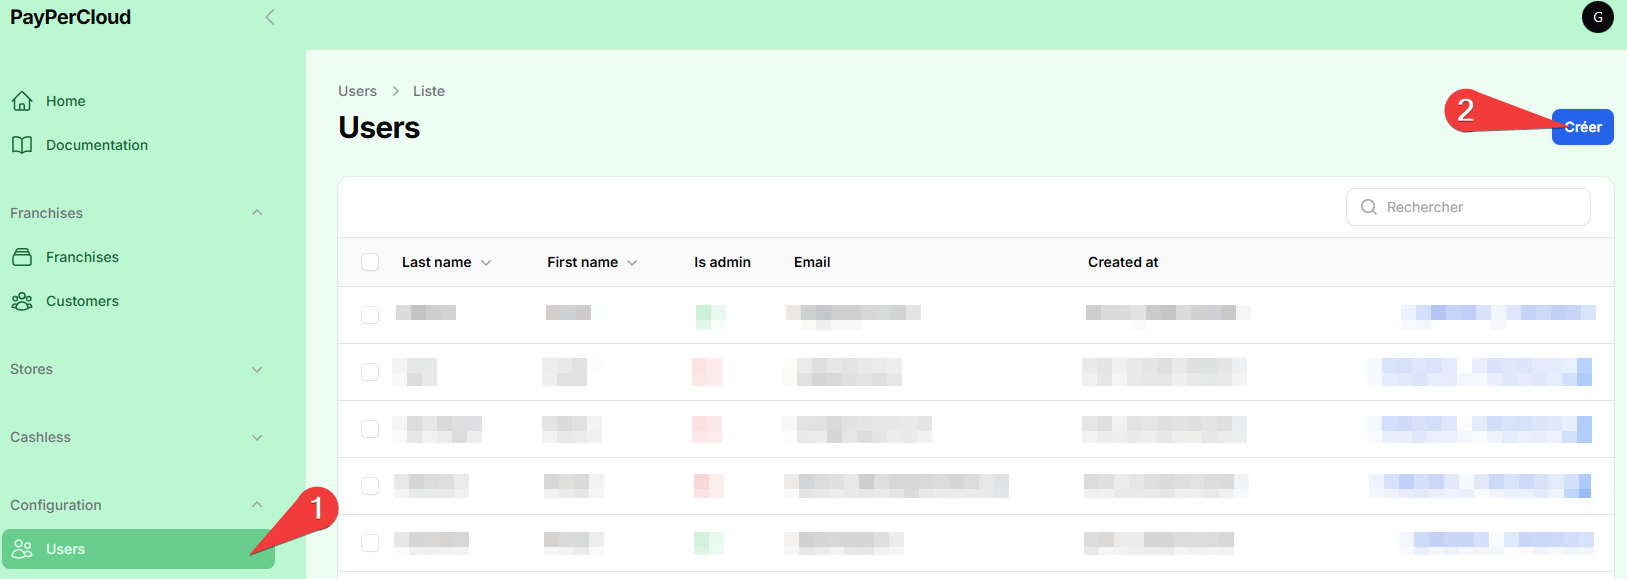Click the Home house icon
The width and height of the screenshot is (1627, 579).
click(22, 101)
